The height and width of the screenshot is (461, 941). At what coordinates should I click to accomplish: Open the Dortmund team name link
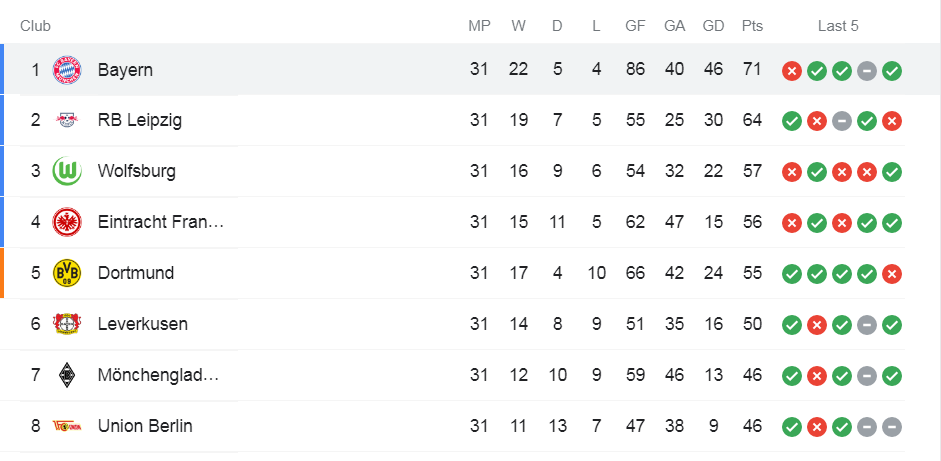pos(136,273)
